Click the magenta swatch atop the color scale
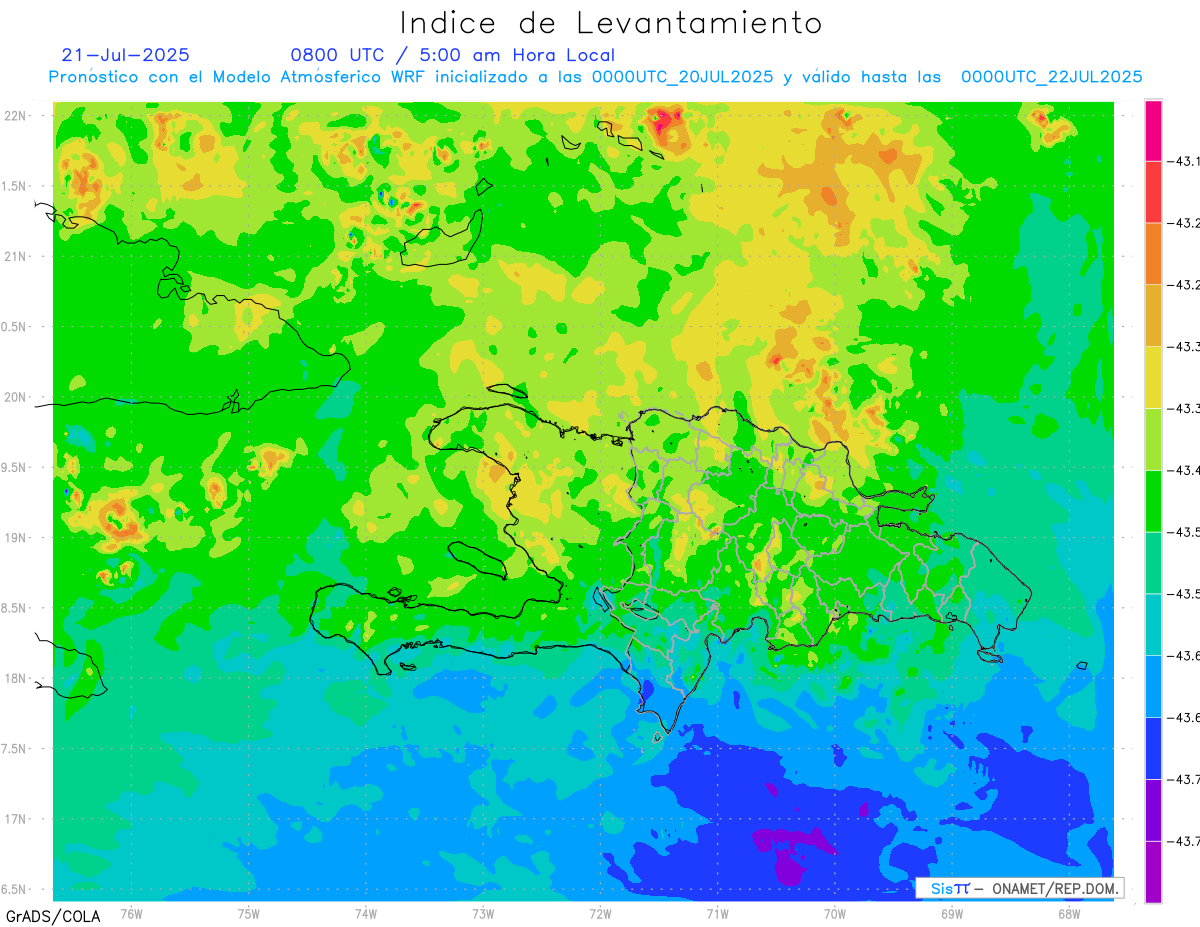This screenshot has width=1200, height=927. 1153,131
